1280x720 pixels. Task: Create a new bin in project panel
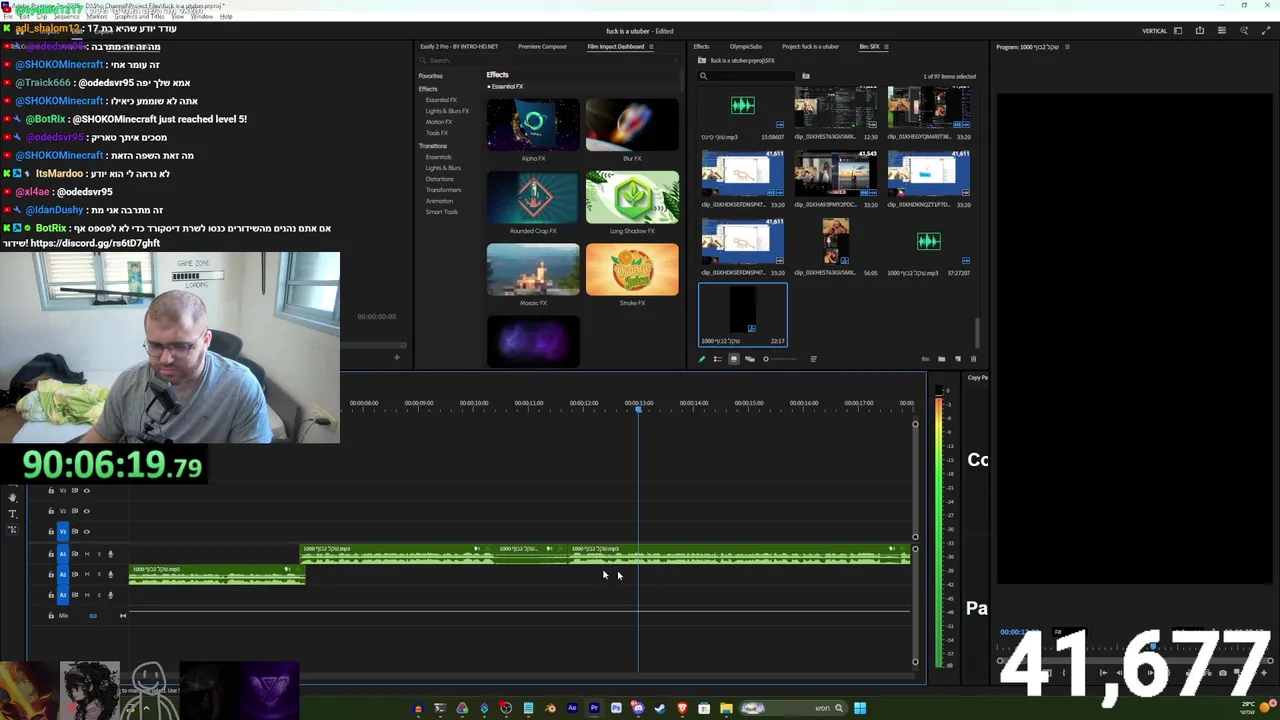pyautogui.click(x=942, y=359)
